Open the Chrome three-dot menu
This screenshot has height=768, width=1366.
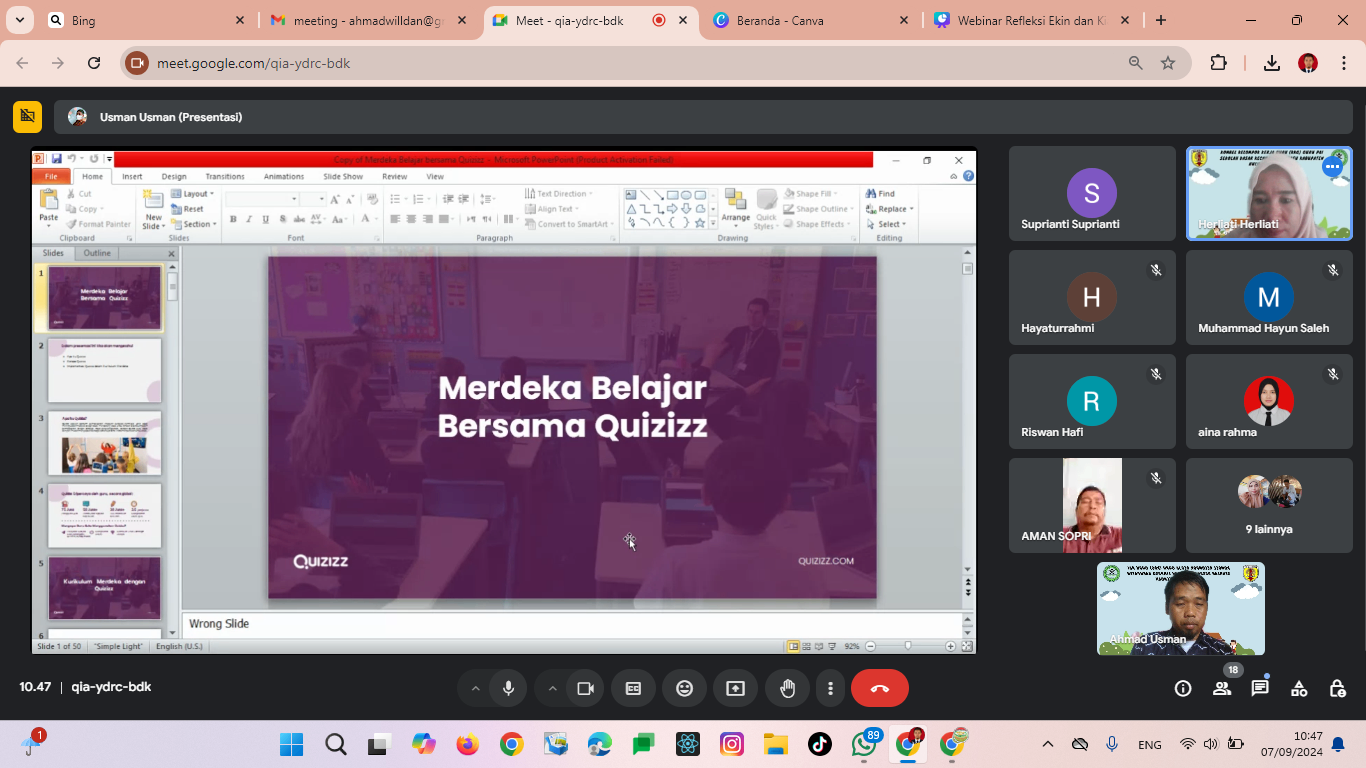coord(1343,63)
